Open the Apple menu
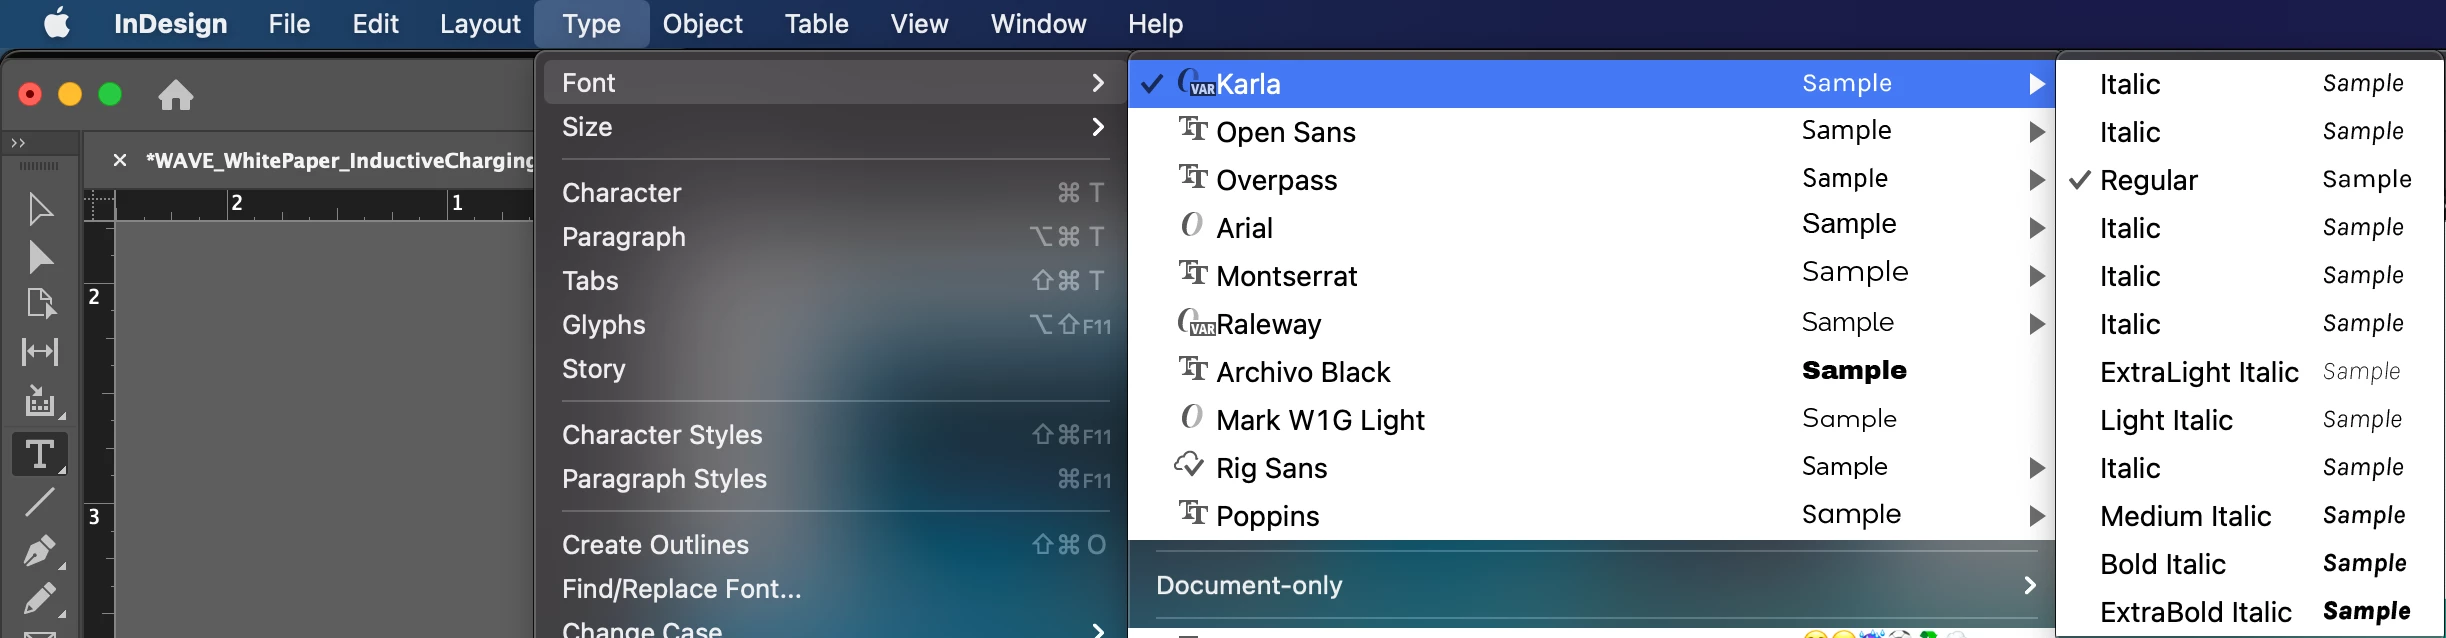Image resolution: width=2446 pixels, height=638 pixels. [57, 22]
